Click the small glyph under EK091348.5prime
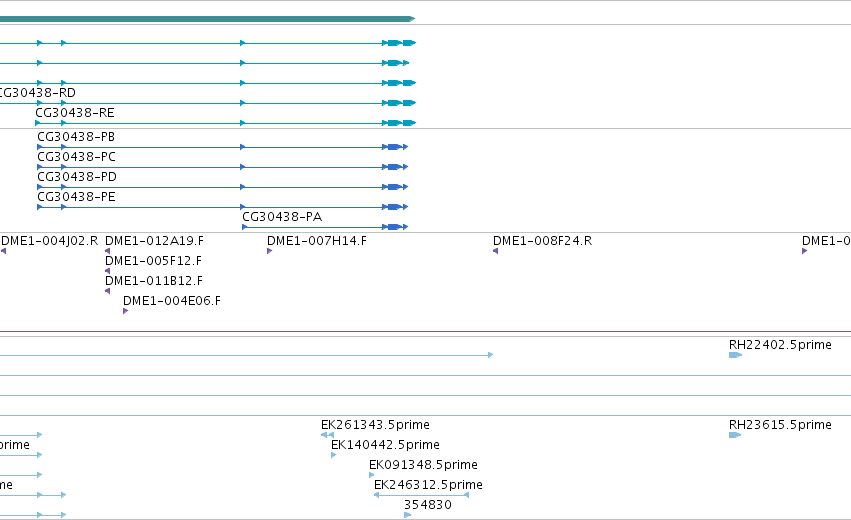Image resolution: width=851 pixels, height=520 pixels. pos(372,475)
